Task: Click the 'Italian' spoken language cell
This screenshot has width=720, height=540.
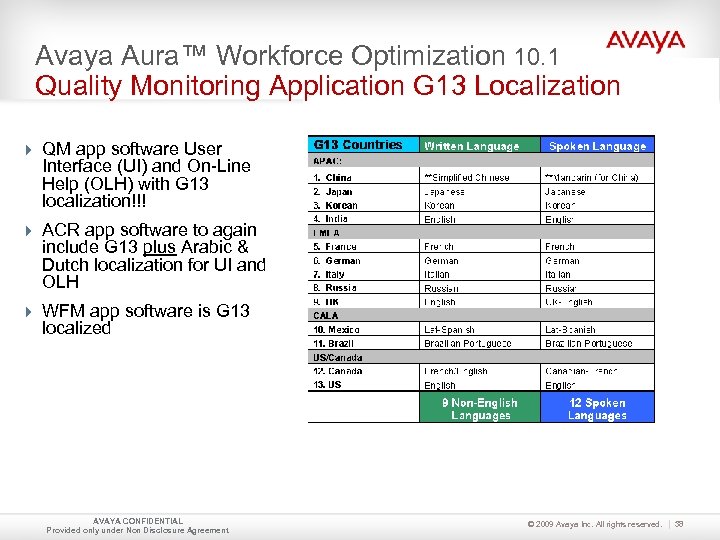Action: coord(597,274)
